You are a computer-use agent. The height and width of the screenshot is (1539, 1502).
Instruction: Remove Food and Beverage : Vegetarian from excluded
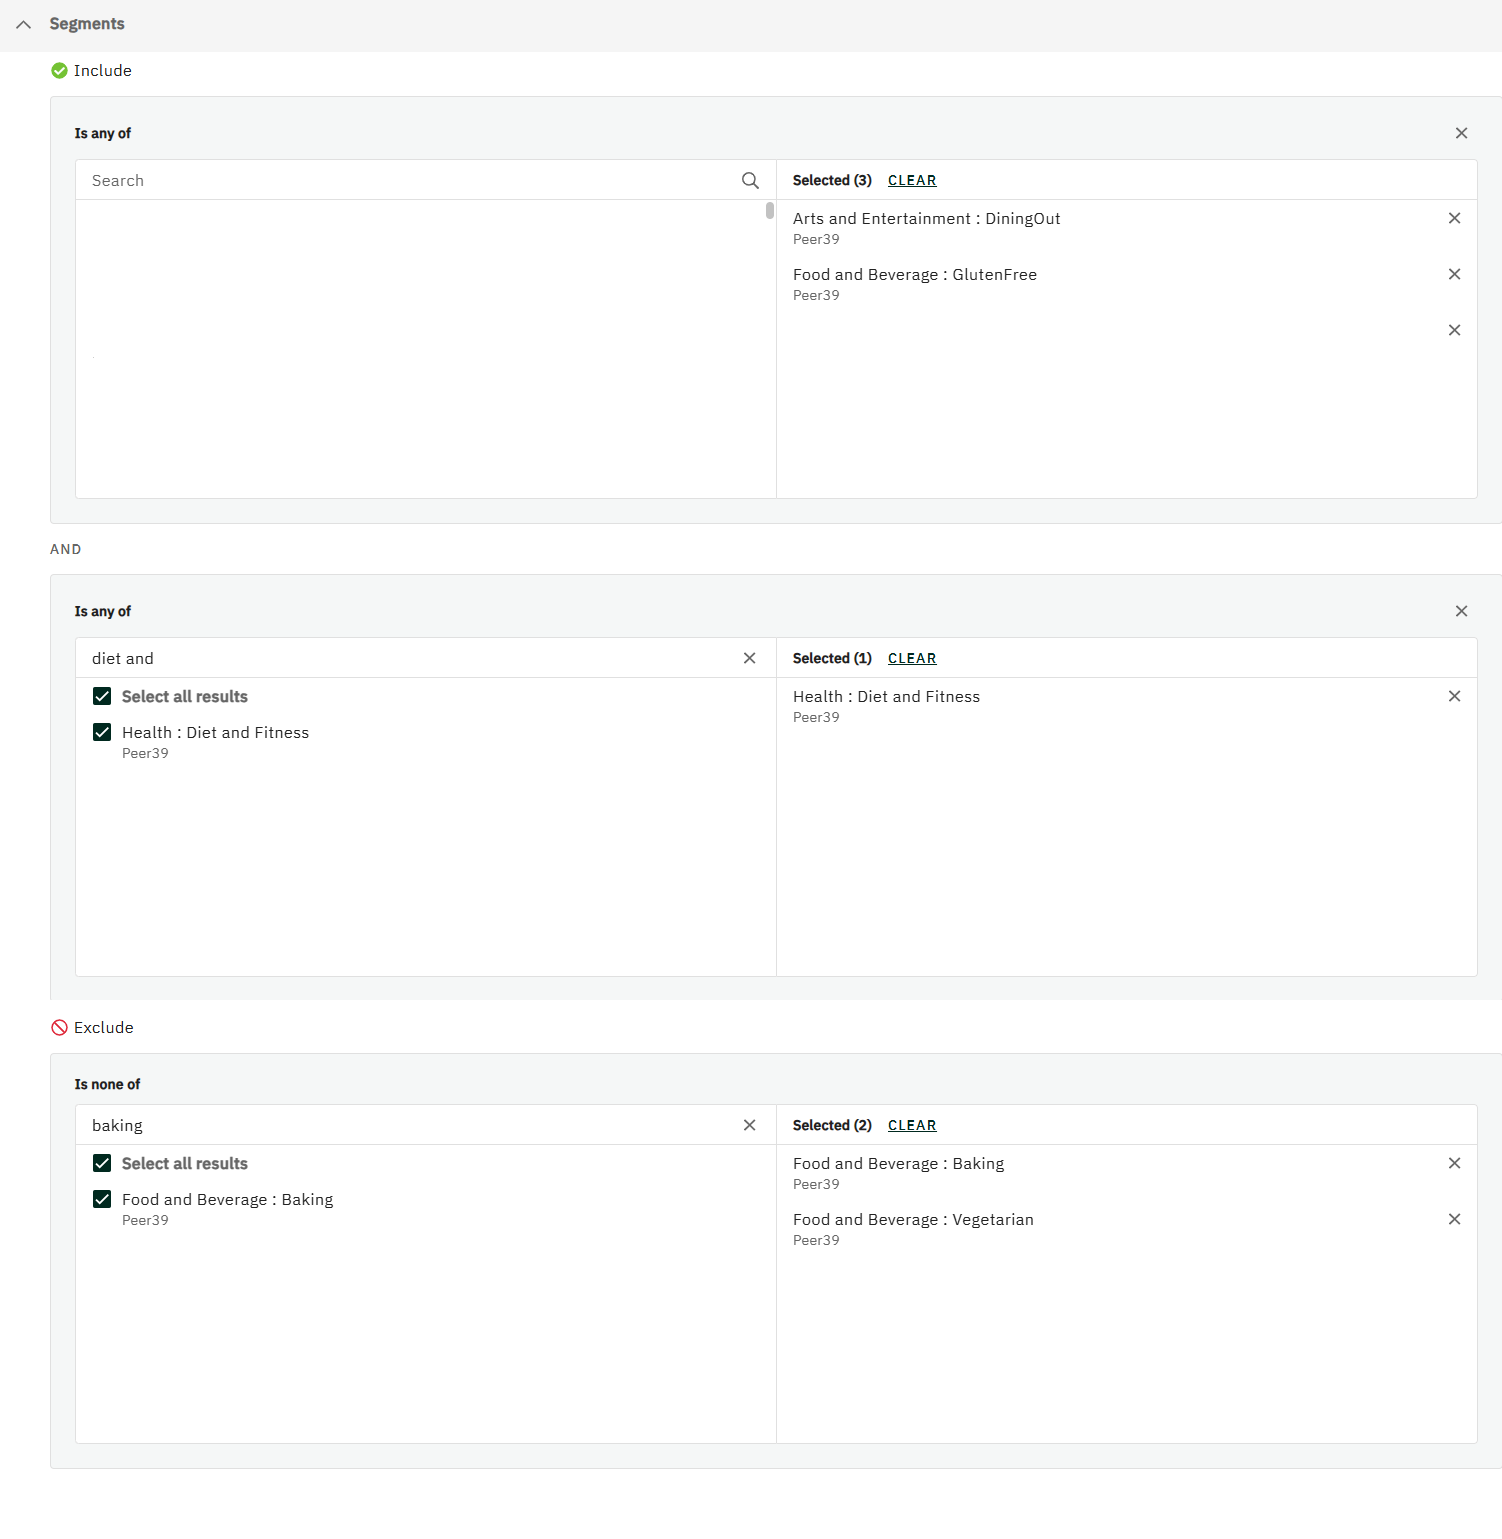coord(1454,1219)
